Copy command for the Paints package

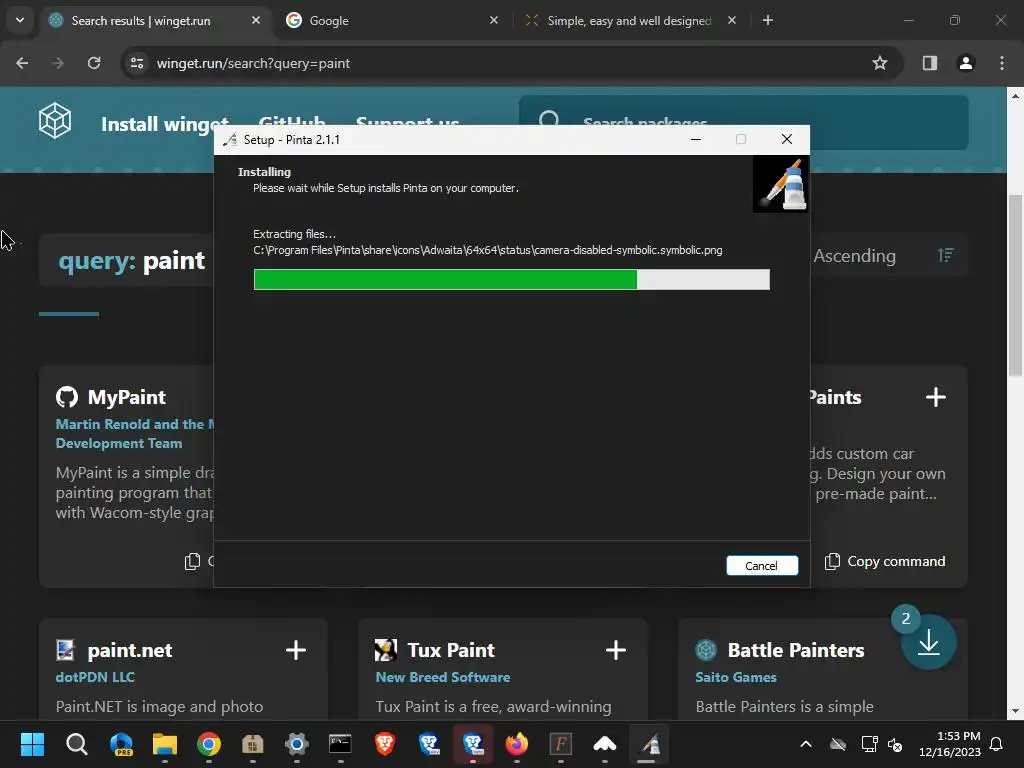click(x=885, y=562)
